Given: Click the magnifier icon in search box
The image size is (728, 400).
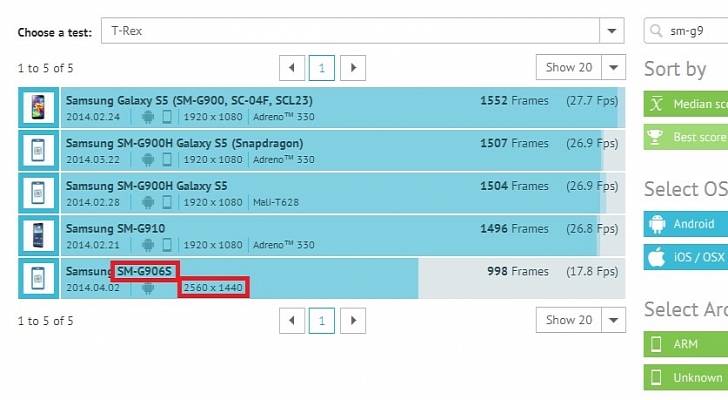Looking at the screenshot, I should 658,32.
